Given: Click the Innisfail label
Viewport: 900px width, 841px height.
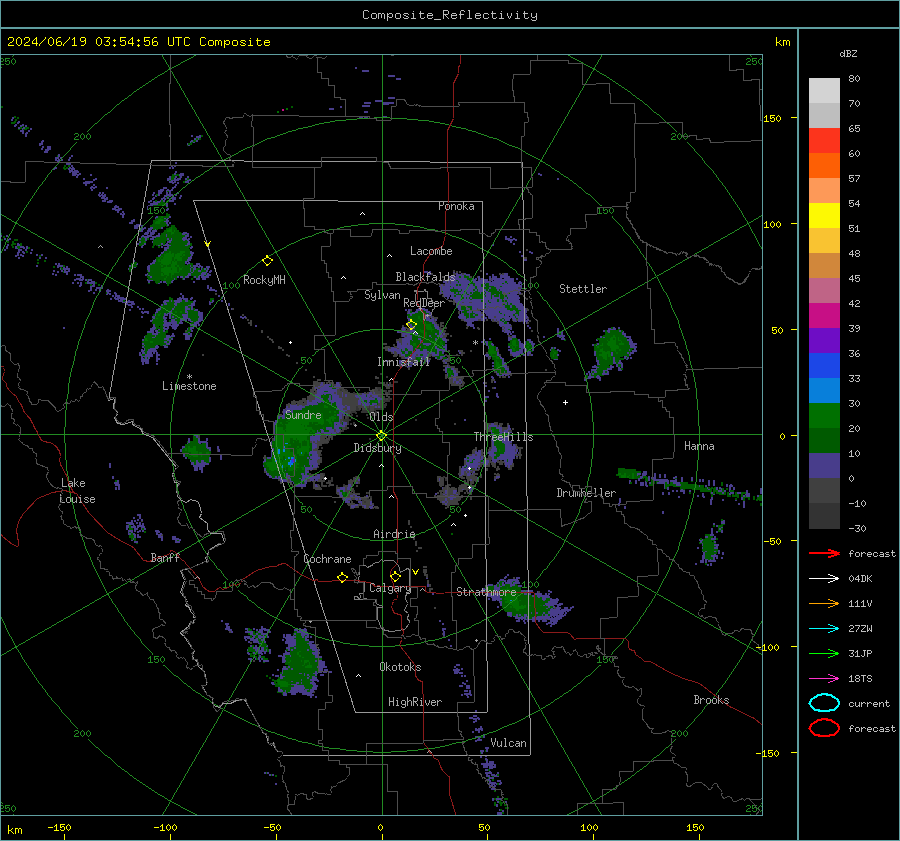Looking at the screenshot, I should [x=404, y=362].
